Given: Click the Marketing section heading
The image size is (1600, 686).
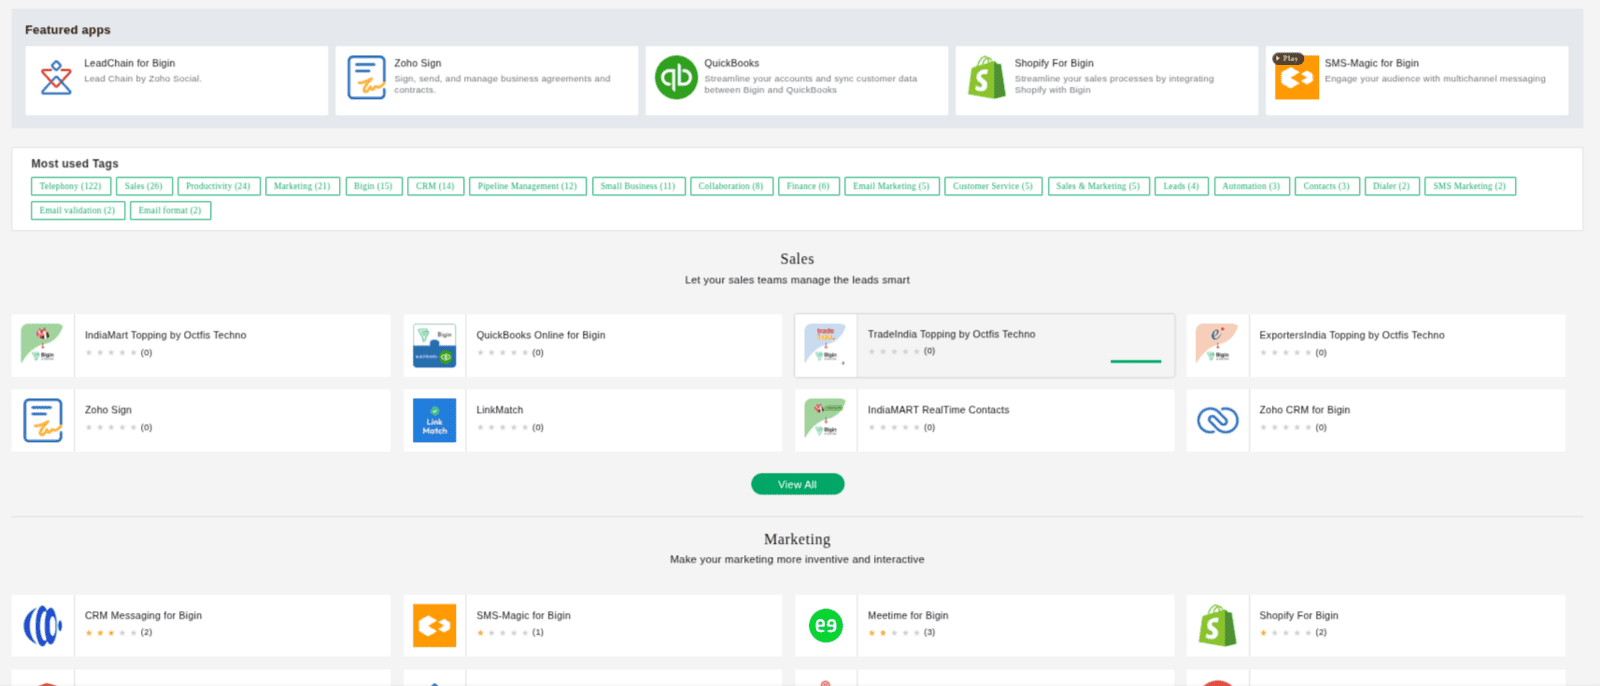Looking at the screenshot, I should (x=797, y=539).
